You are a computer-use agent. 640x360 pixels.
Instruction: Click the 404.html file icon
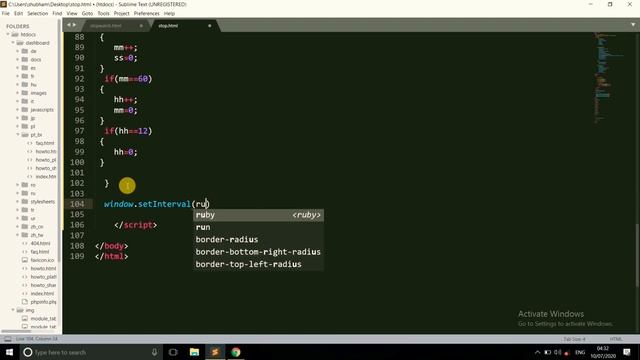tap(24, 243)
